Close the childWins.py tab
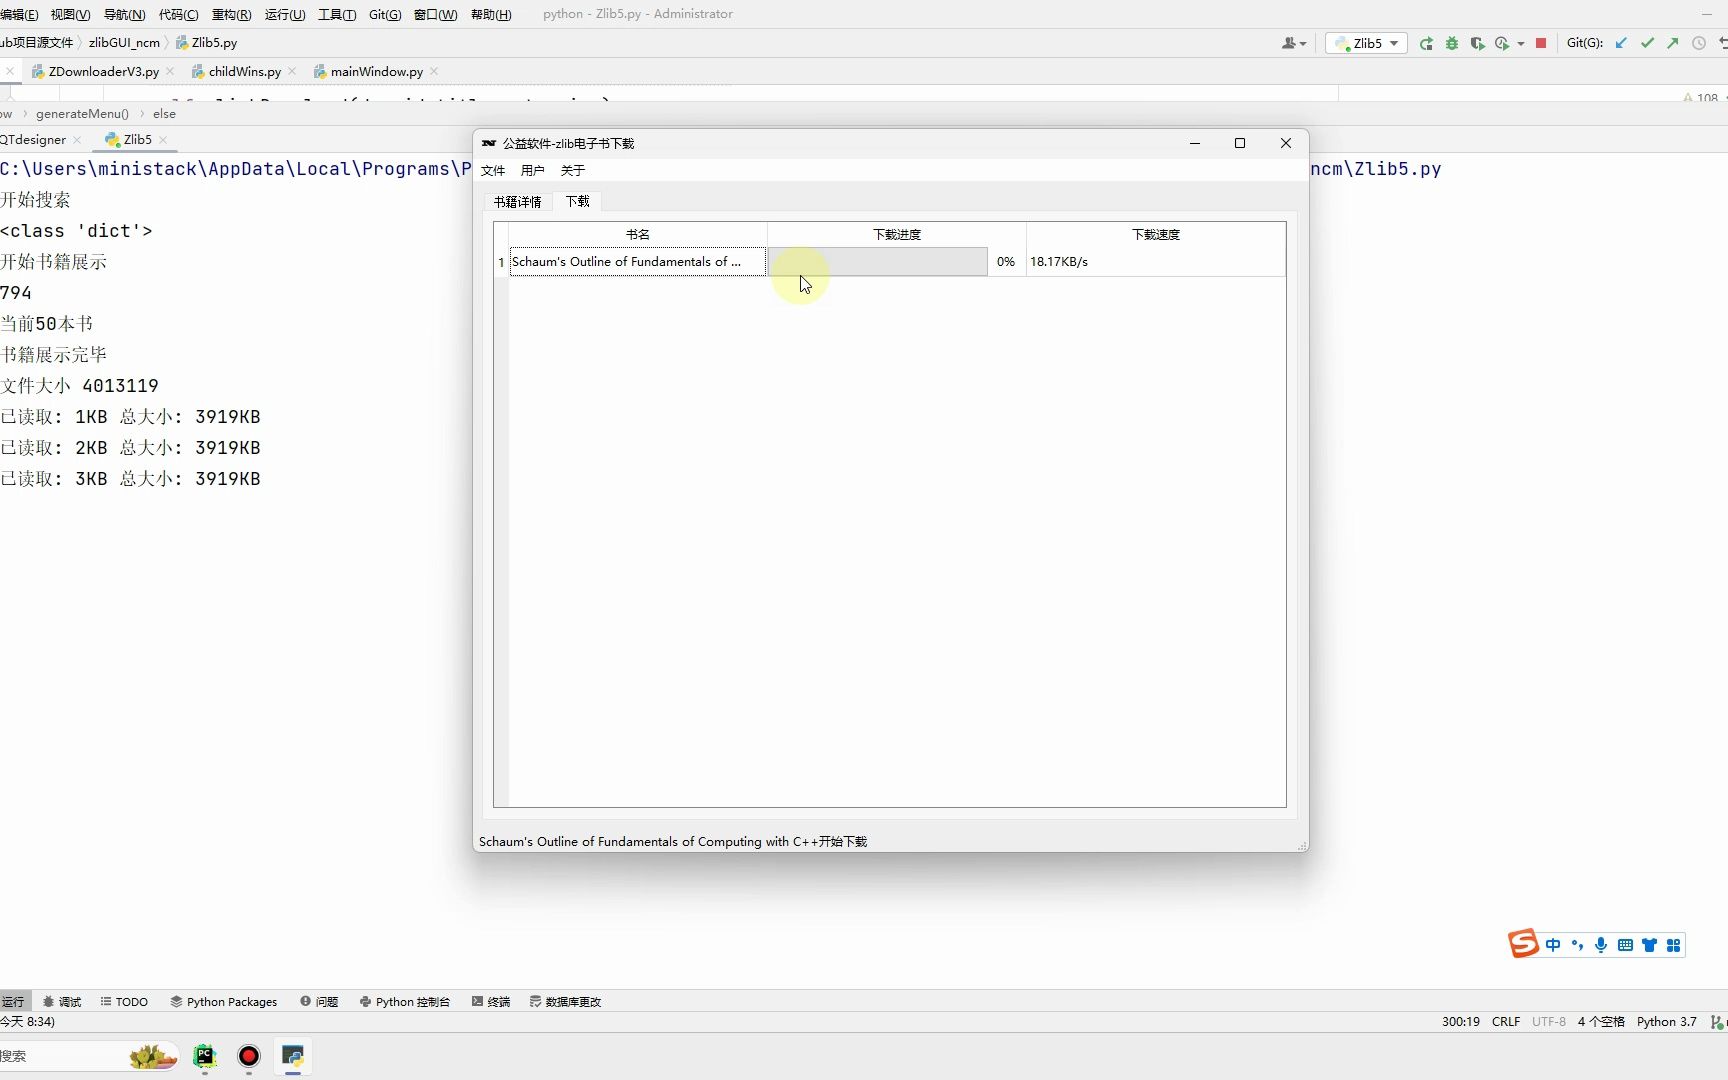The width and height of the screenshot is (1728, 1080). point(292,71)
